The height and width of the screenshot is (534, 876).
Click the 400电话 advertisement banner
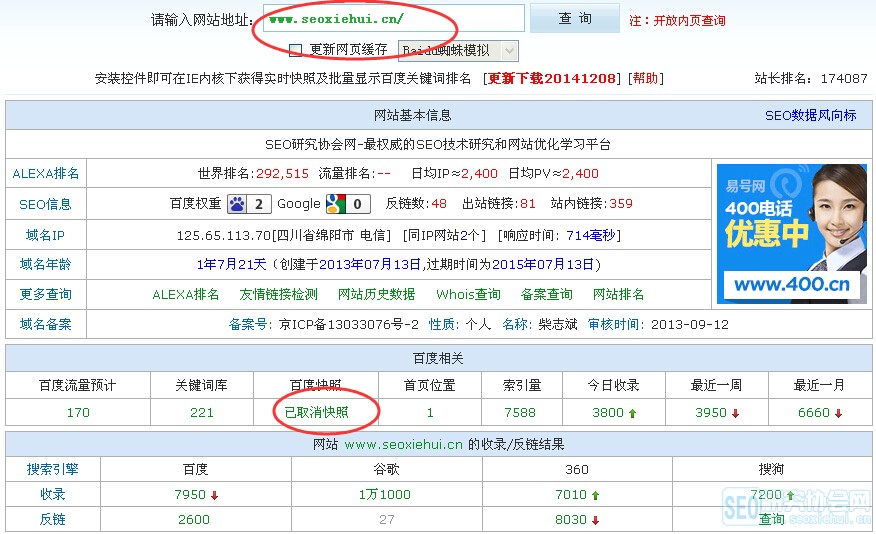[x=792, y=234]
